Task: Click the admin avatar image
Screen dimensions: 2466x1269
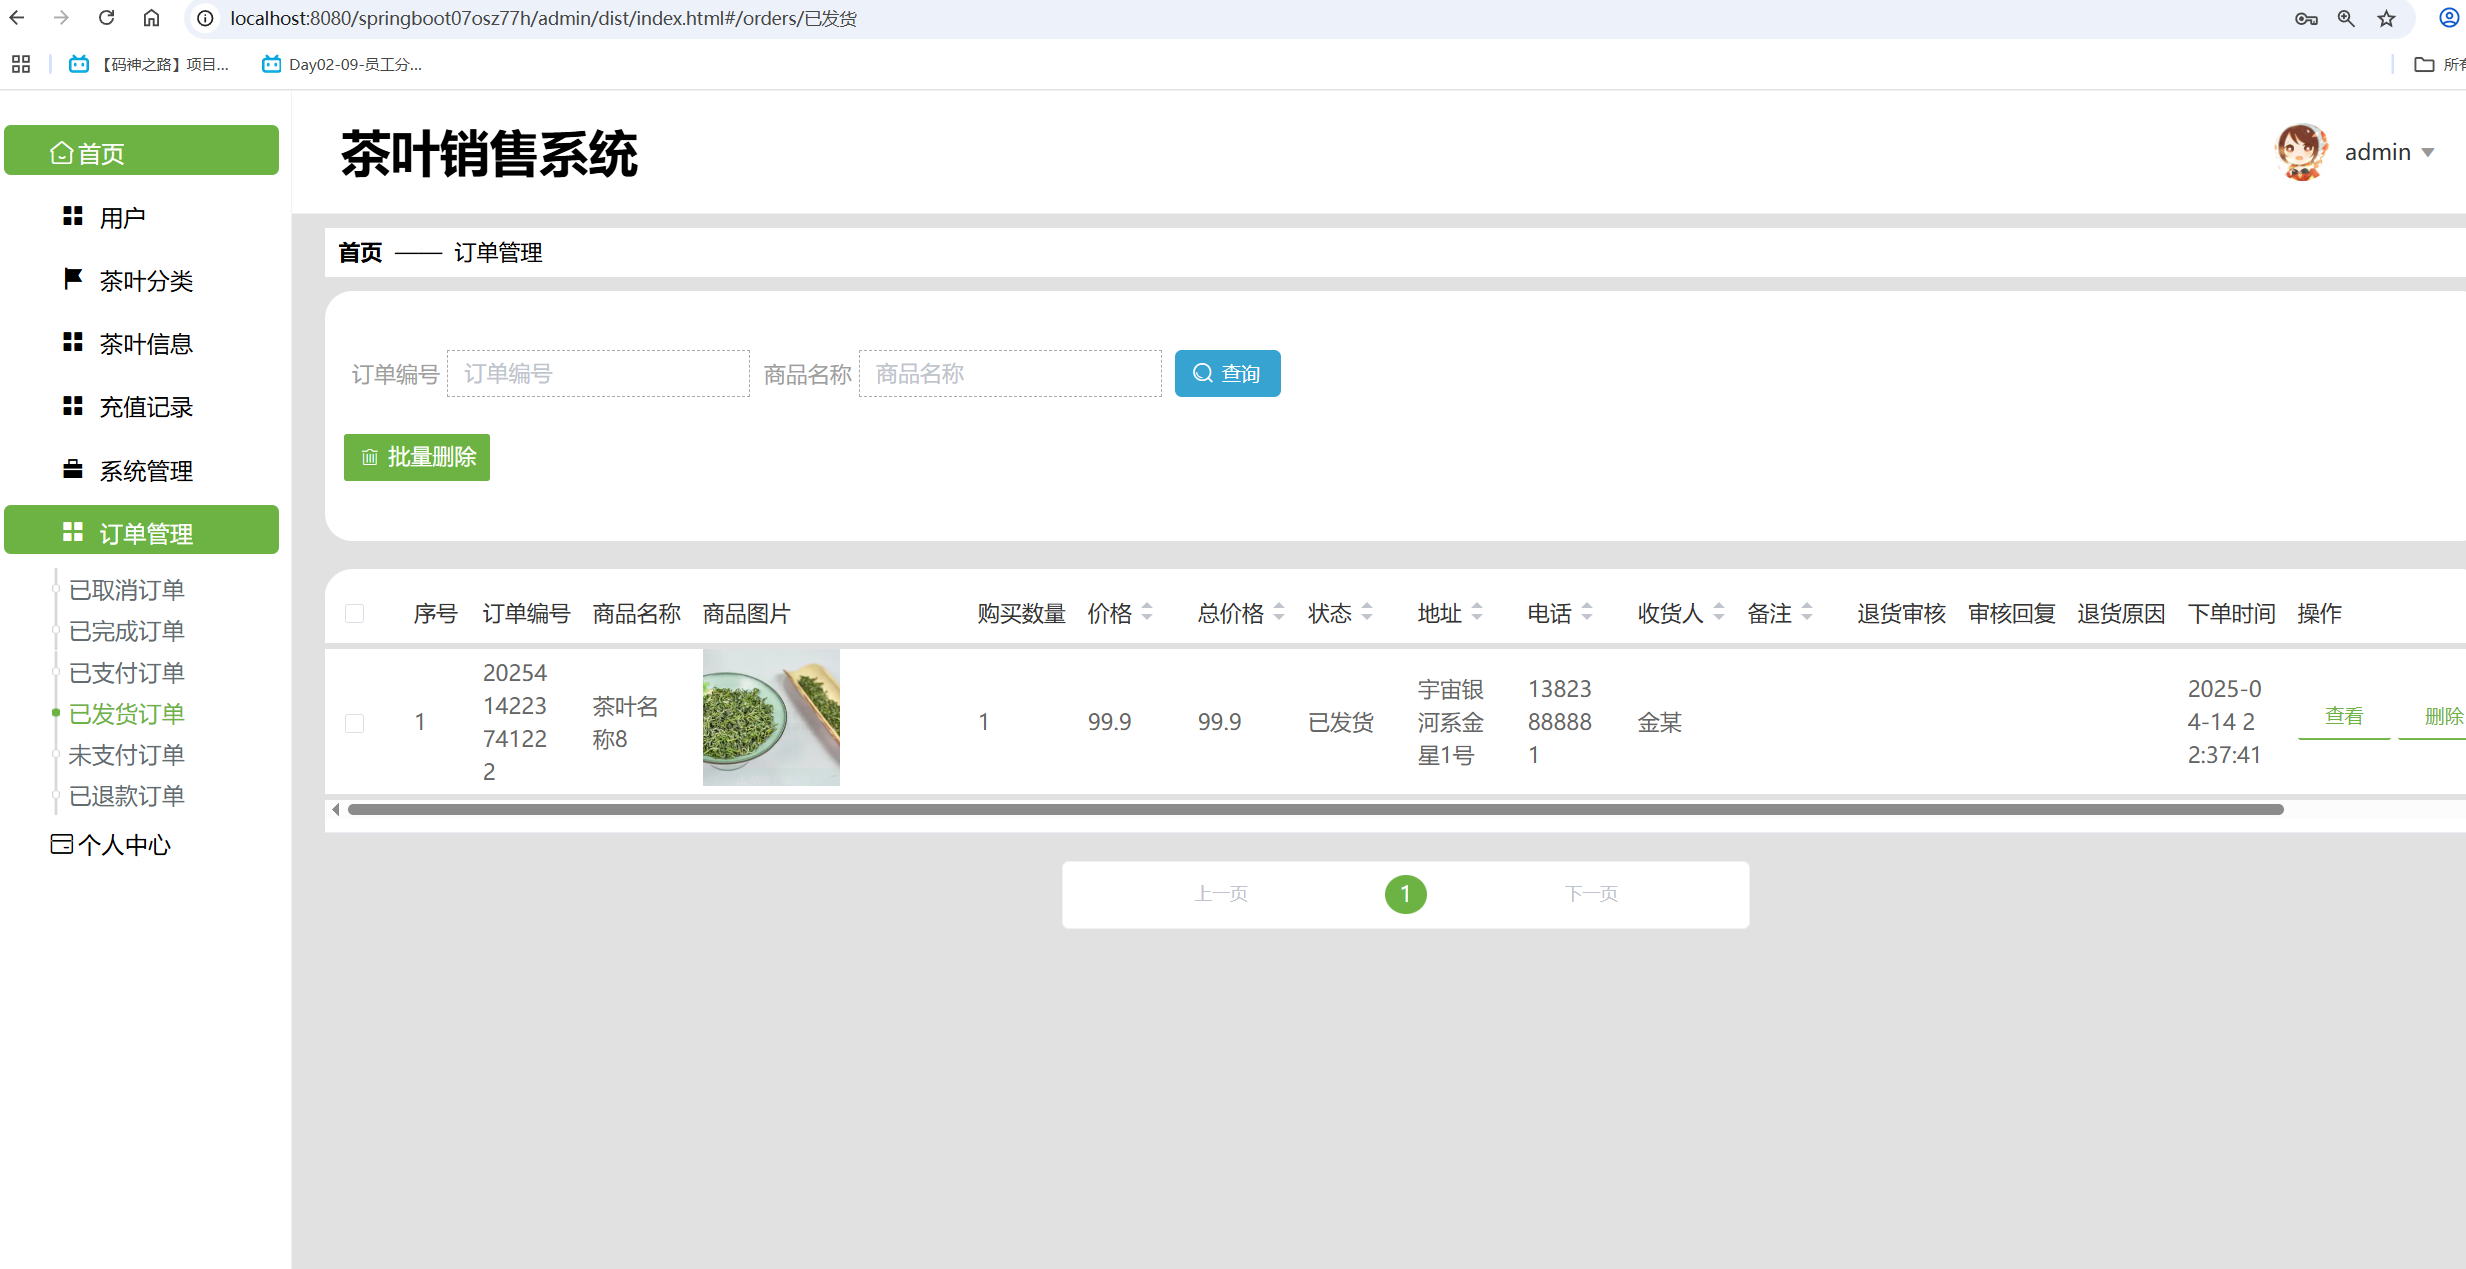Action: [2301, 152]
